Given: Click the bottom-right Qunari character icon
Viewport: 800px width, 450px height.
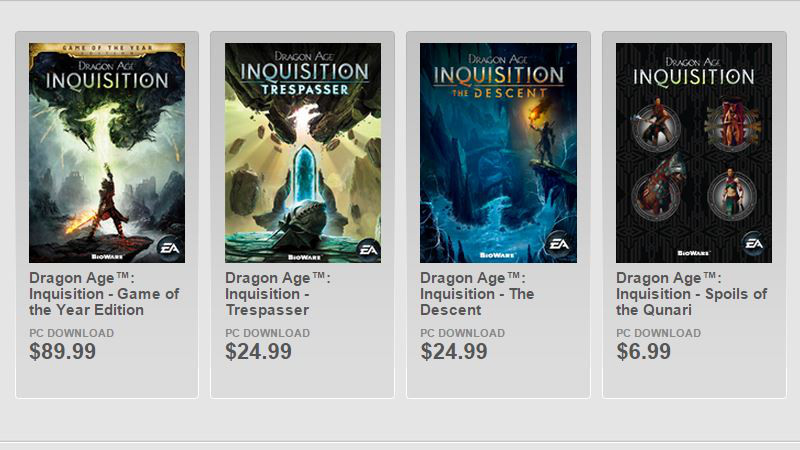Looking at the screenshot, I should pyautogui.click(x=728, y=193).
